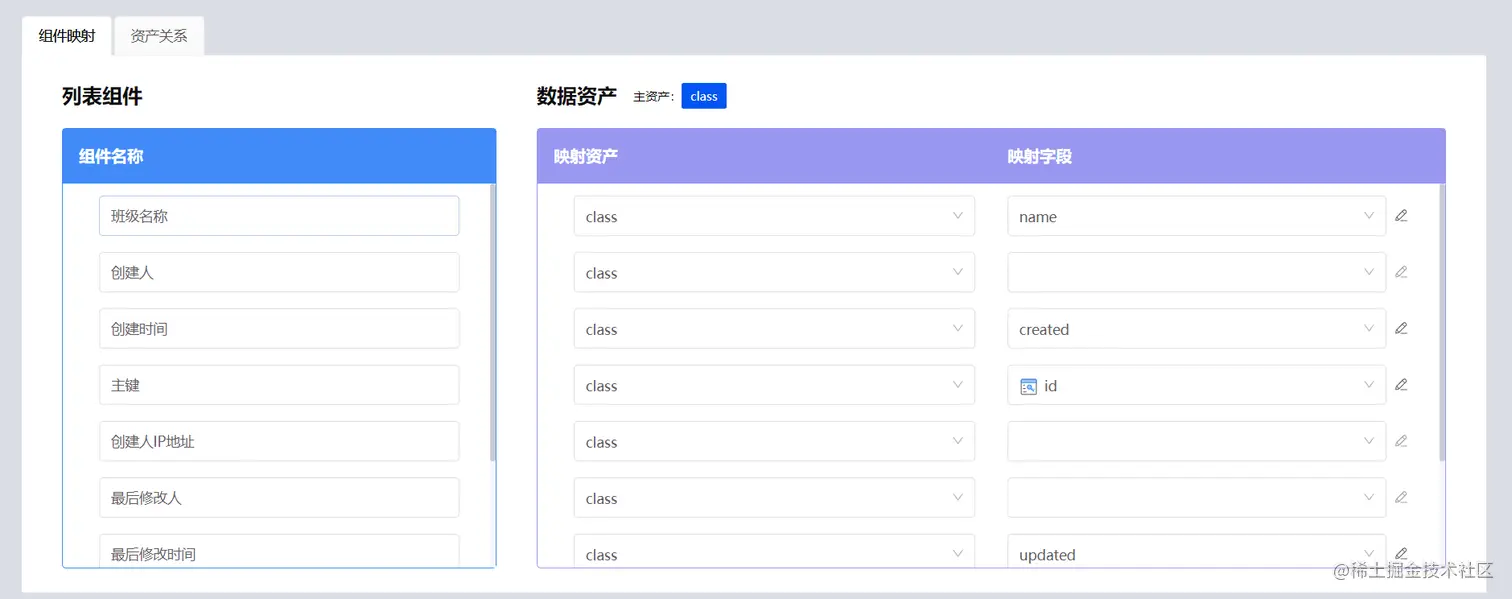Open the class asset dropdown in the updated row
1512x599 pixels.
pos(774,551)
